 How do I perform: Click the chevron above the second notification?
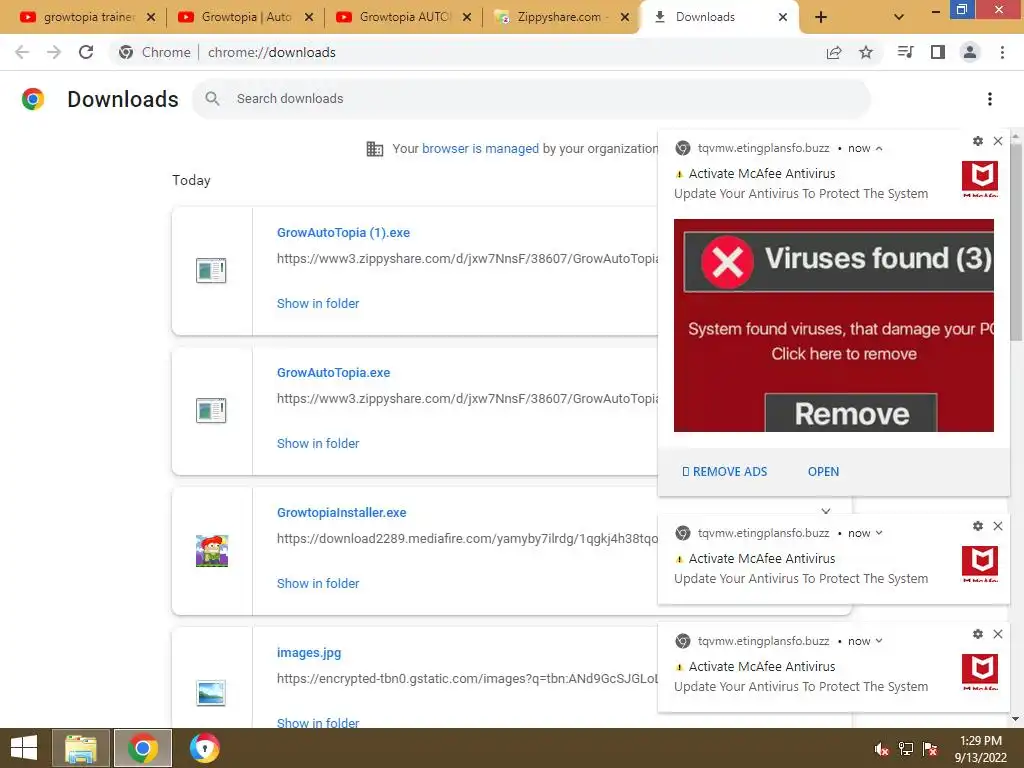(826, 511)
